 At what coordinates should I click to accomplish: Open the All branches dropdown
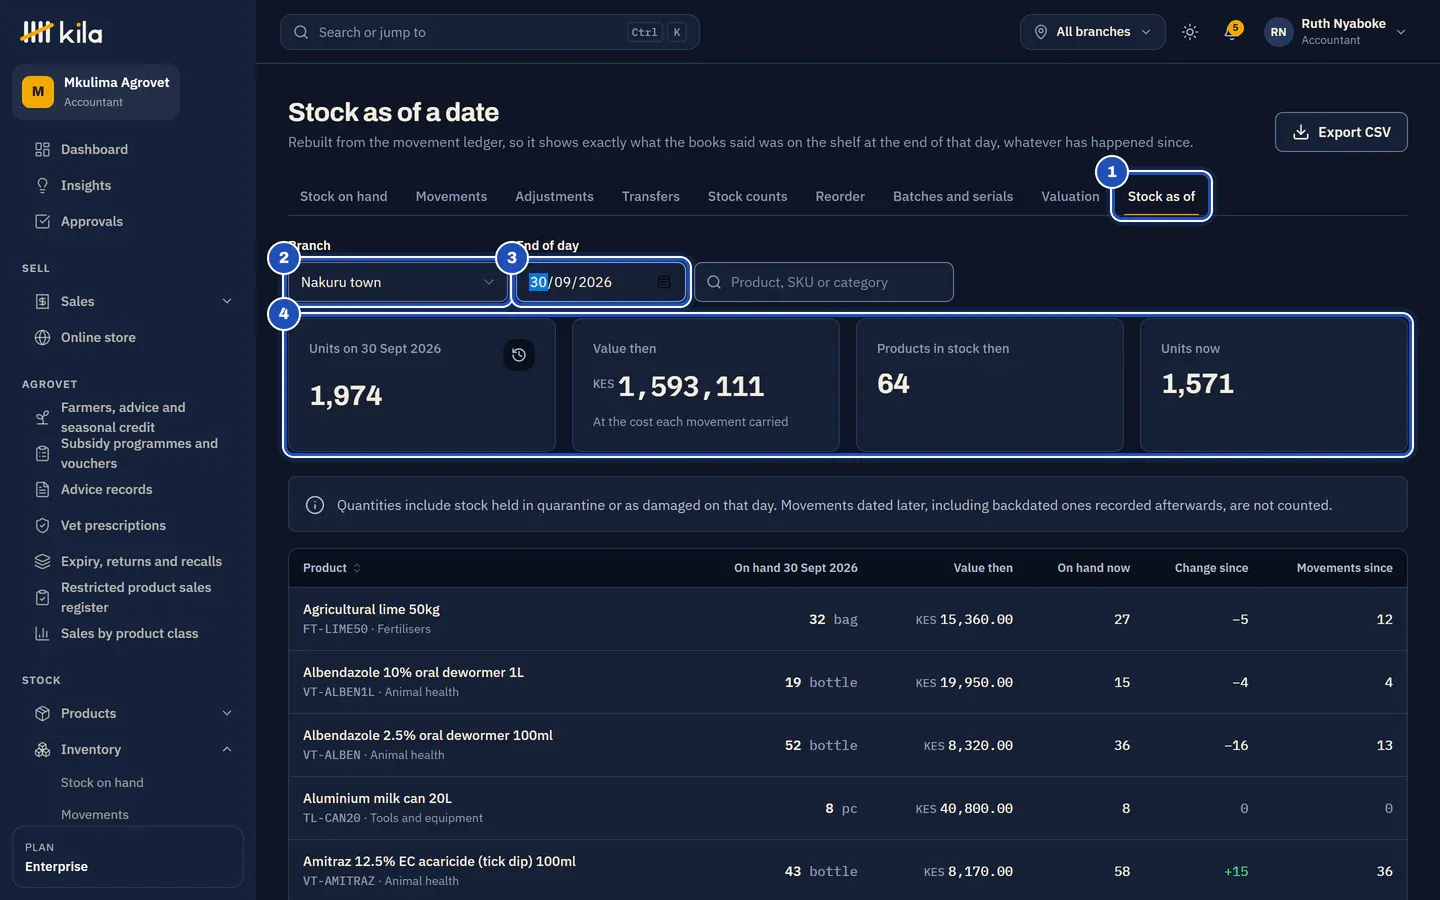pos(1093,32)
